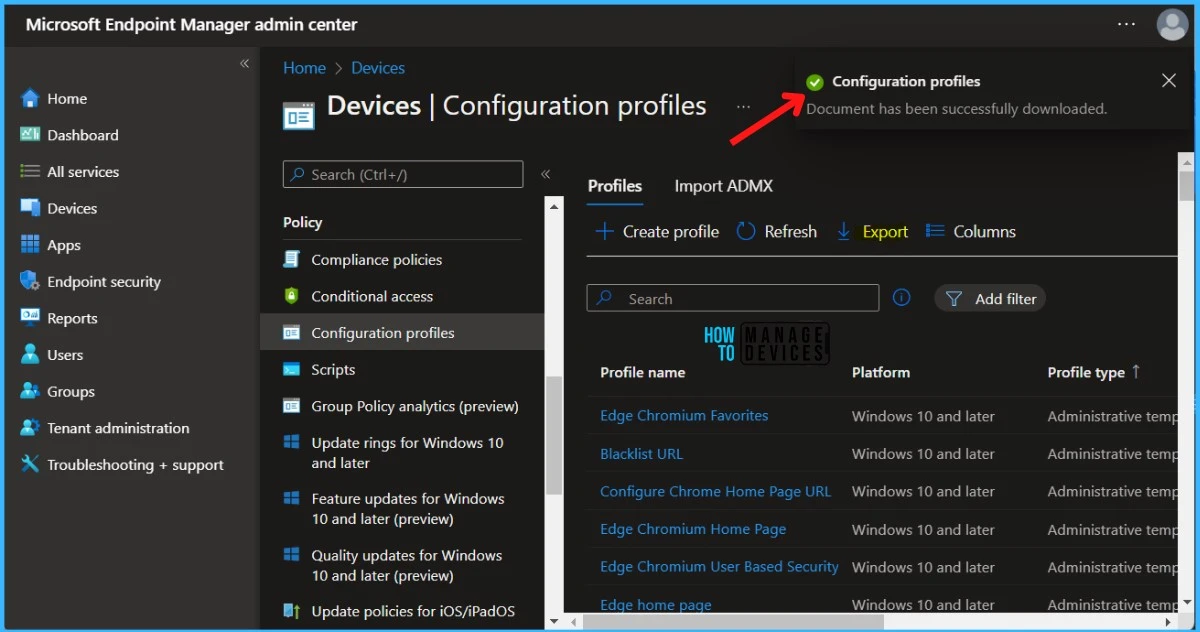
Task: Click the Endpoint security shield icon
Action: coord(30,281)
